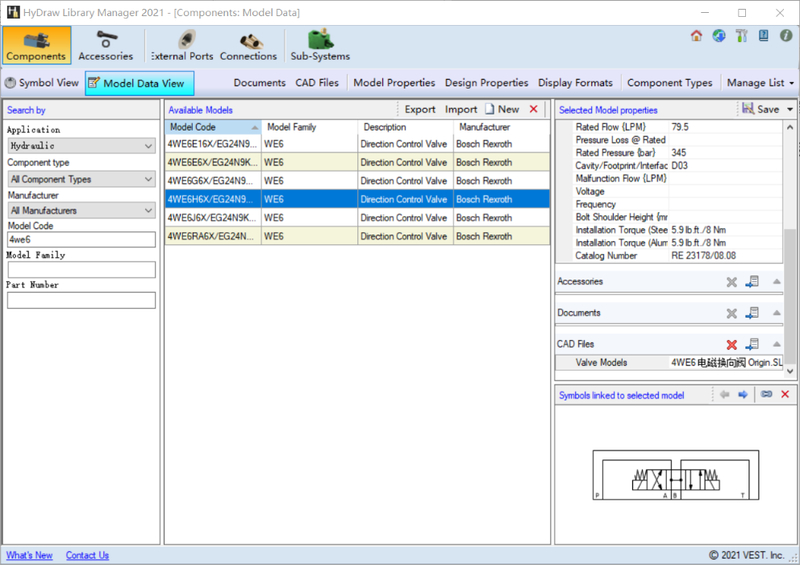Open the Component type dropdown
This screenshot has height=565, width=800.
pyautogui.click(x=81, y=179)
